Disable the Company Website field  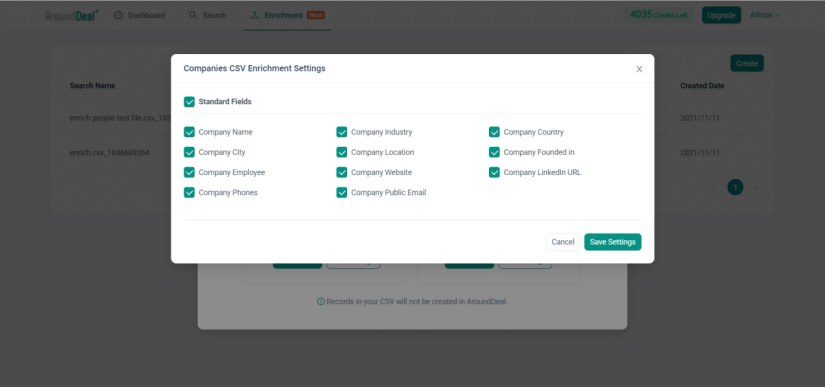(x=342, y=172)
